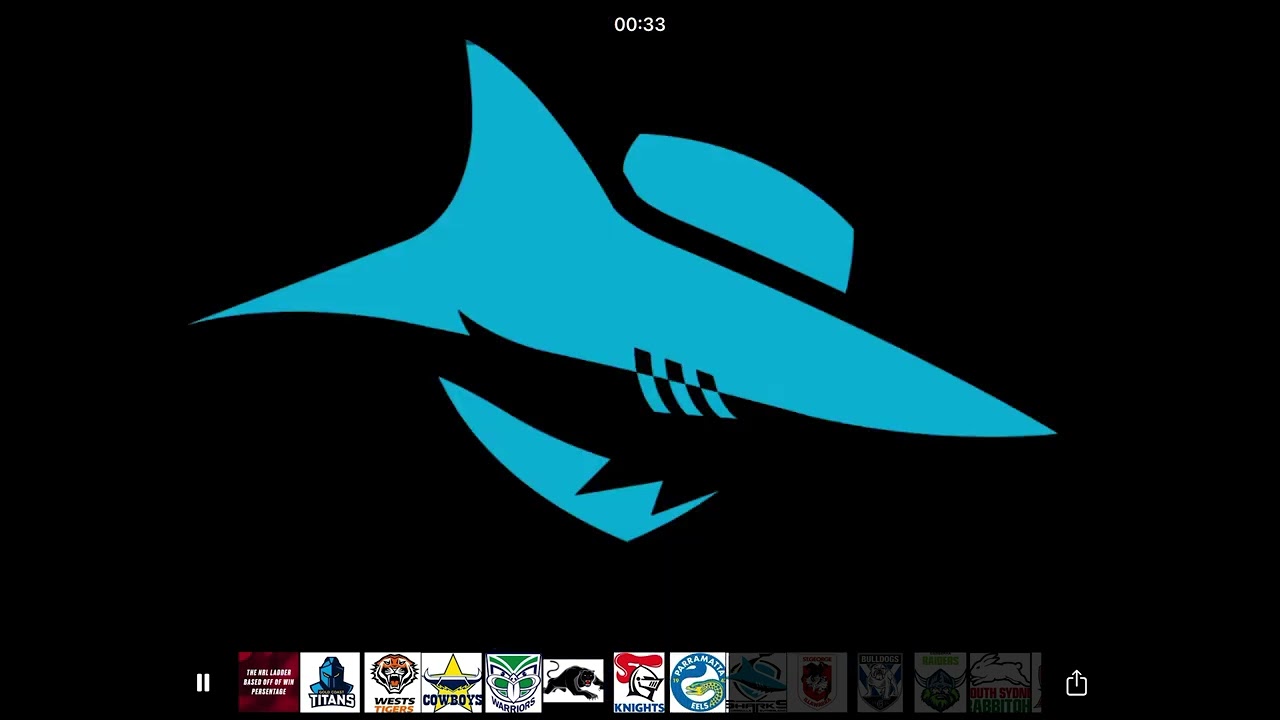Jump to the Panthers logo frame
The height and width of the screenshot is (720, 1280).
pyautogui.click(x=574, y=682)
